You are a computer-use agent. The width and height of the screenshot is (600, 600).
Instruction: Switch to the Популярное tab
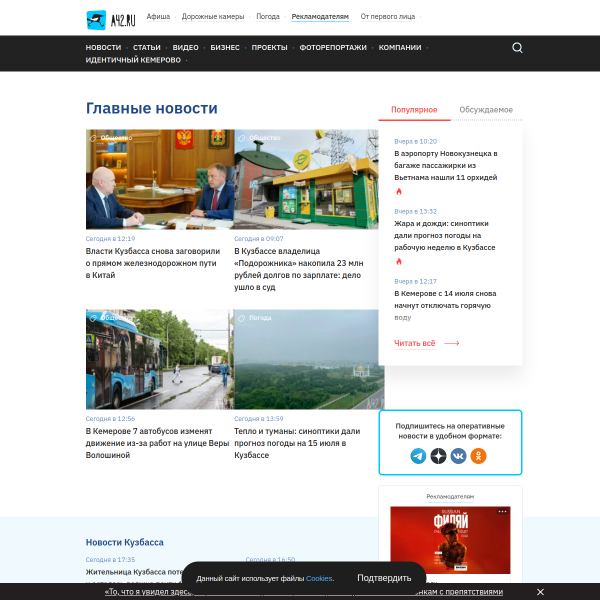[x=414, y=110]
